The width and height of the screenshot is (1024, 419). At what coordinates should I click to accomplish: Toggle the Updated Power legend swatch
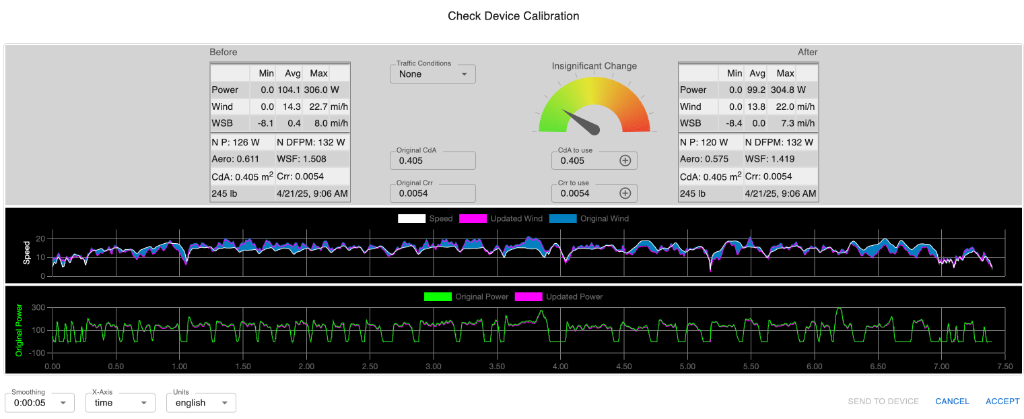(527, 296)
